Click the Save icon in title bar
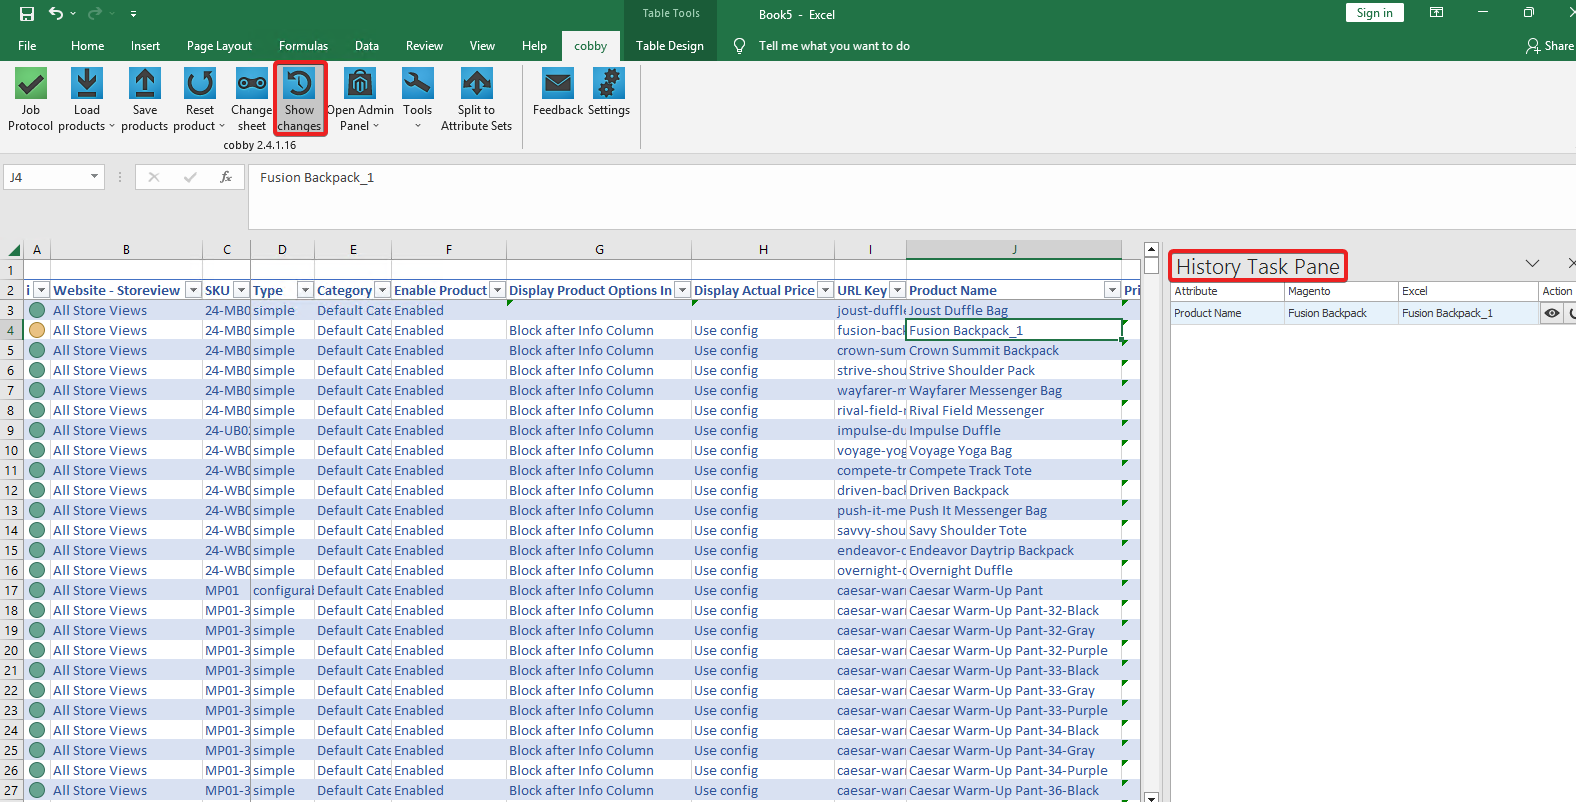Image resolution: width=1576 pixels, height=802 pixels. tap(27, 14)
